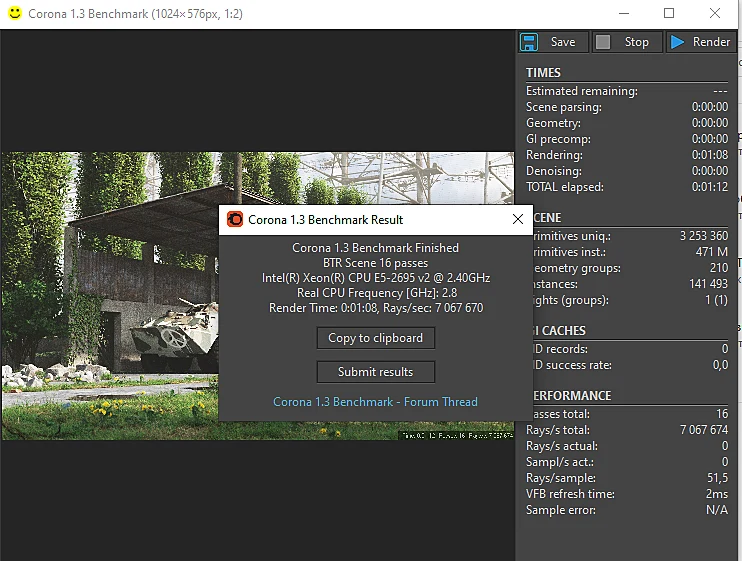Click the PERFORMANCE section heading
This screenshot has height=561, width=742.
pos(572,396)
